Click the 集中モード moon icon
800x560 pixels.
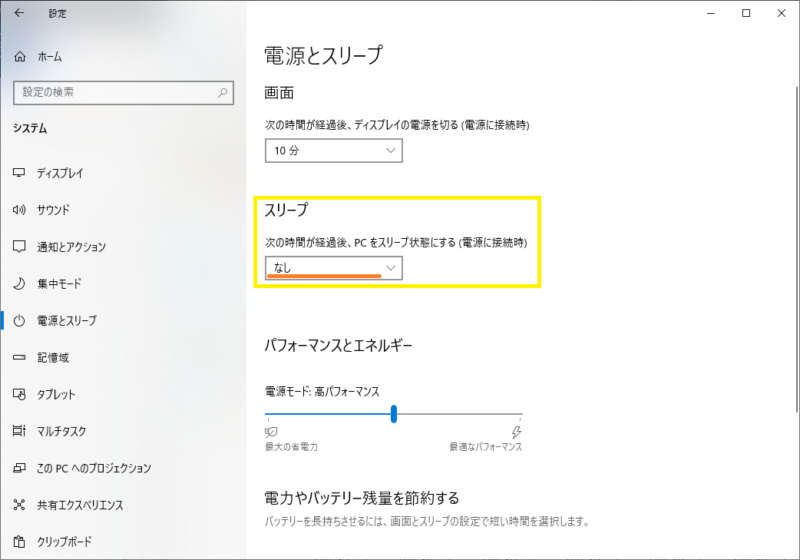pyautogui.click(x=19, y=284)
